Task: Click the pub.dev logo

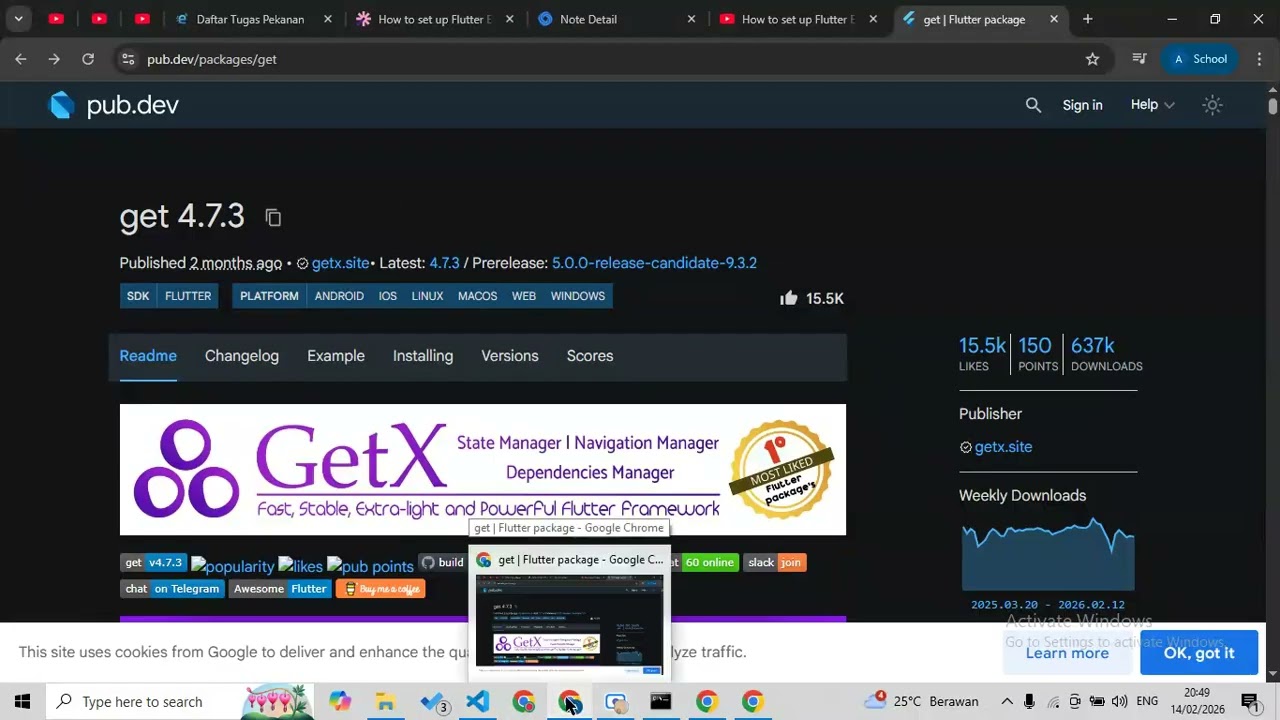Action: point(114,105)
